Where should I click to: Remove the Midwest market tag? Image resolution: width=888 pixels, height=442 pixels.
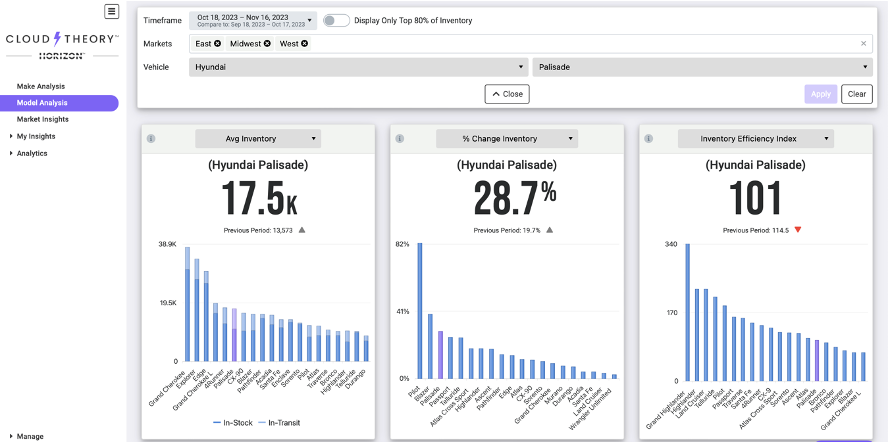coord(267,44)
